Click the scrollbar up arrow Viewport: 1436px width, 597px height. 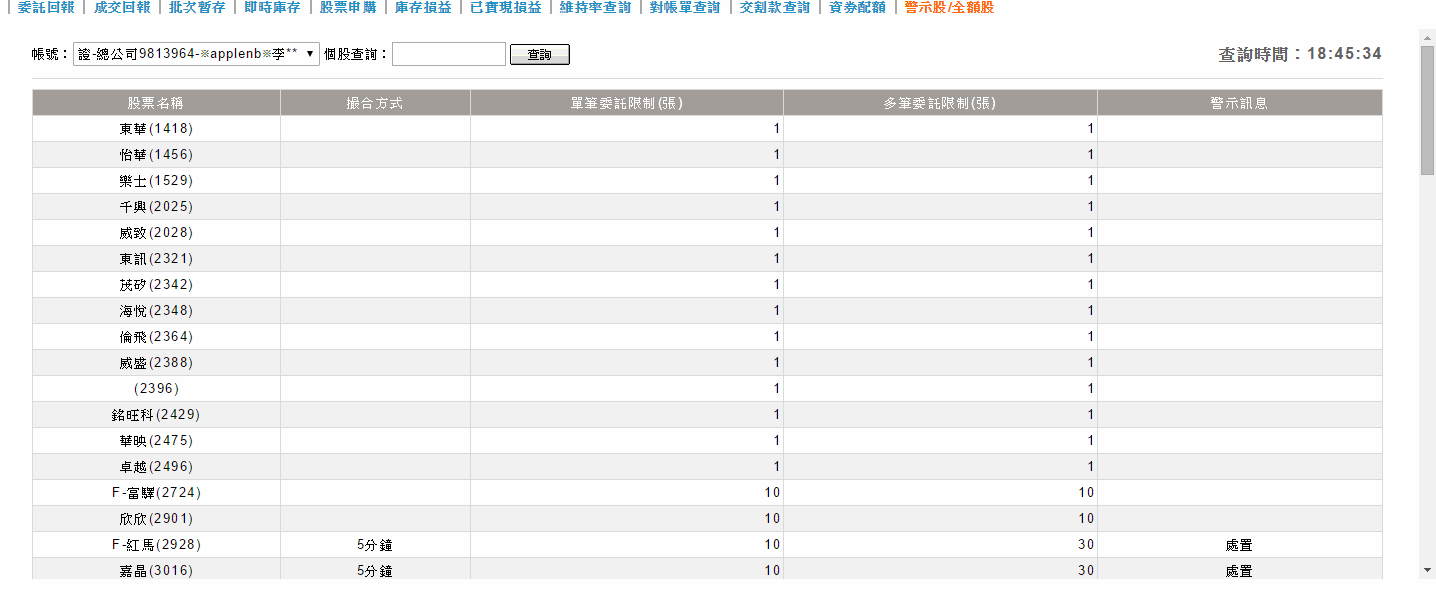(x=1427, y=36)
